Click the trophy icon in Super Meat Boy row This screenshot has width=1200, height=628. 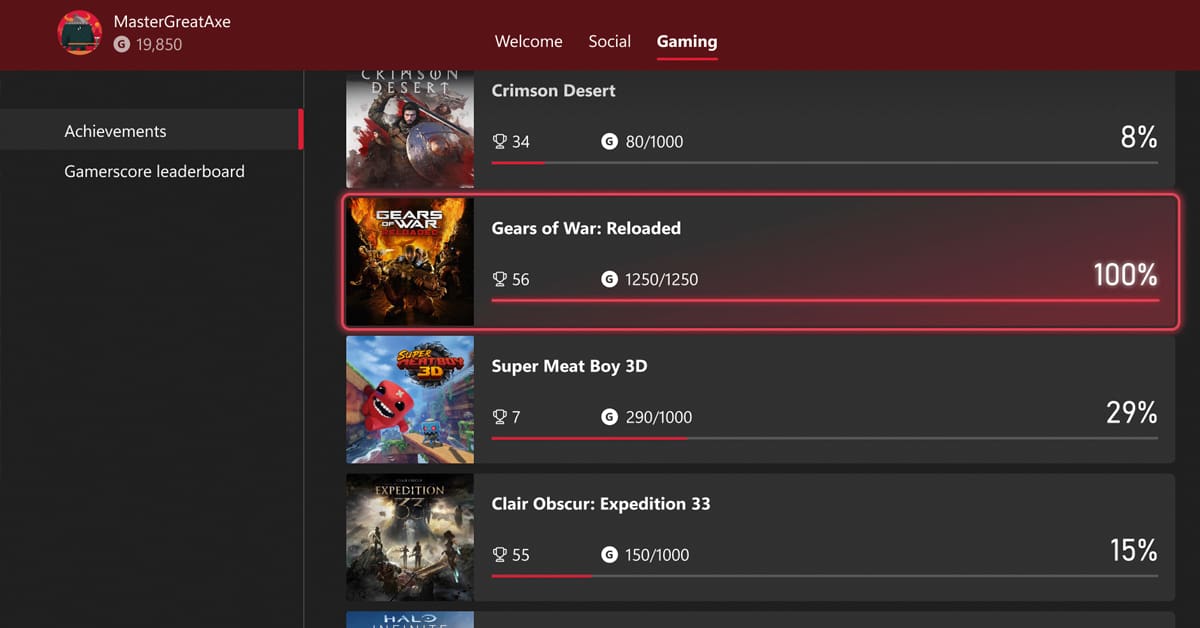[500, 417]
